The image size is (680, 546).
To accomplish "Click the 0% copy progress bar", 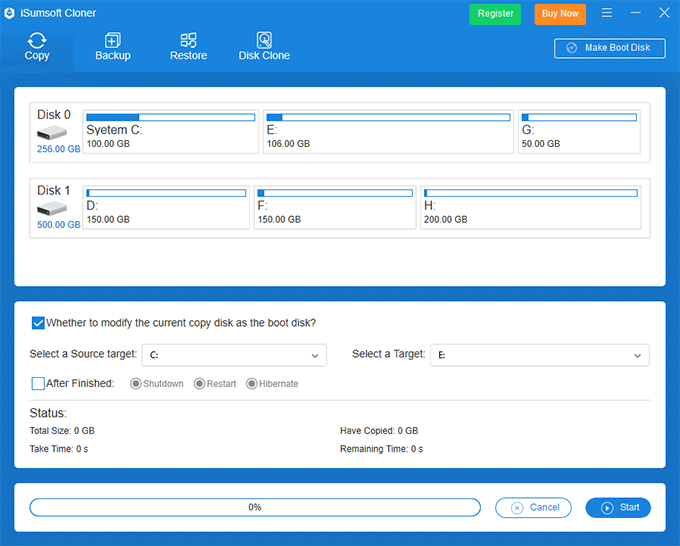I will (x=255, y=507).
